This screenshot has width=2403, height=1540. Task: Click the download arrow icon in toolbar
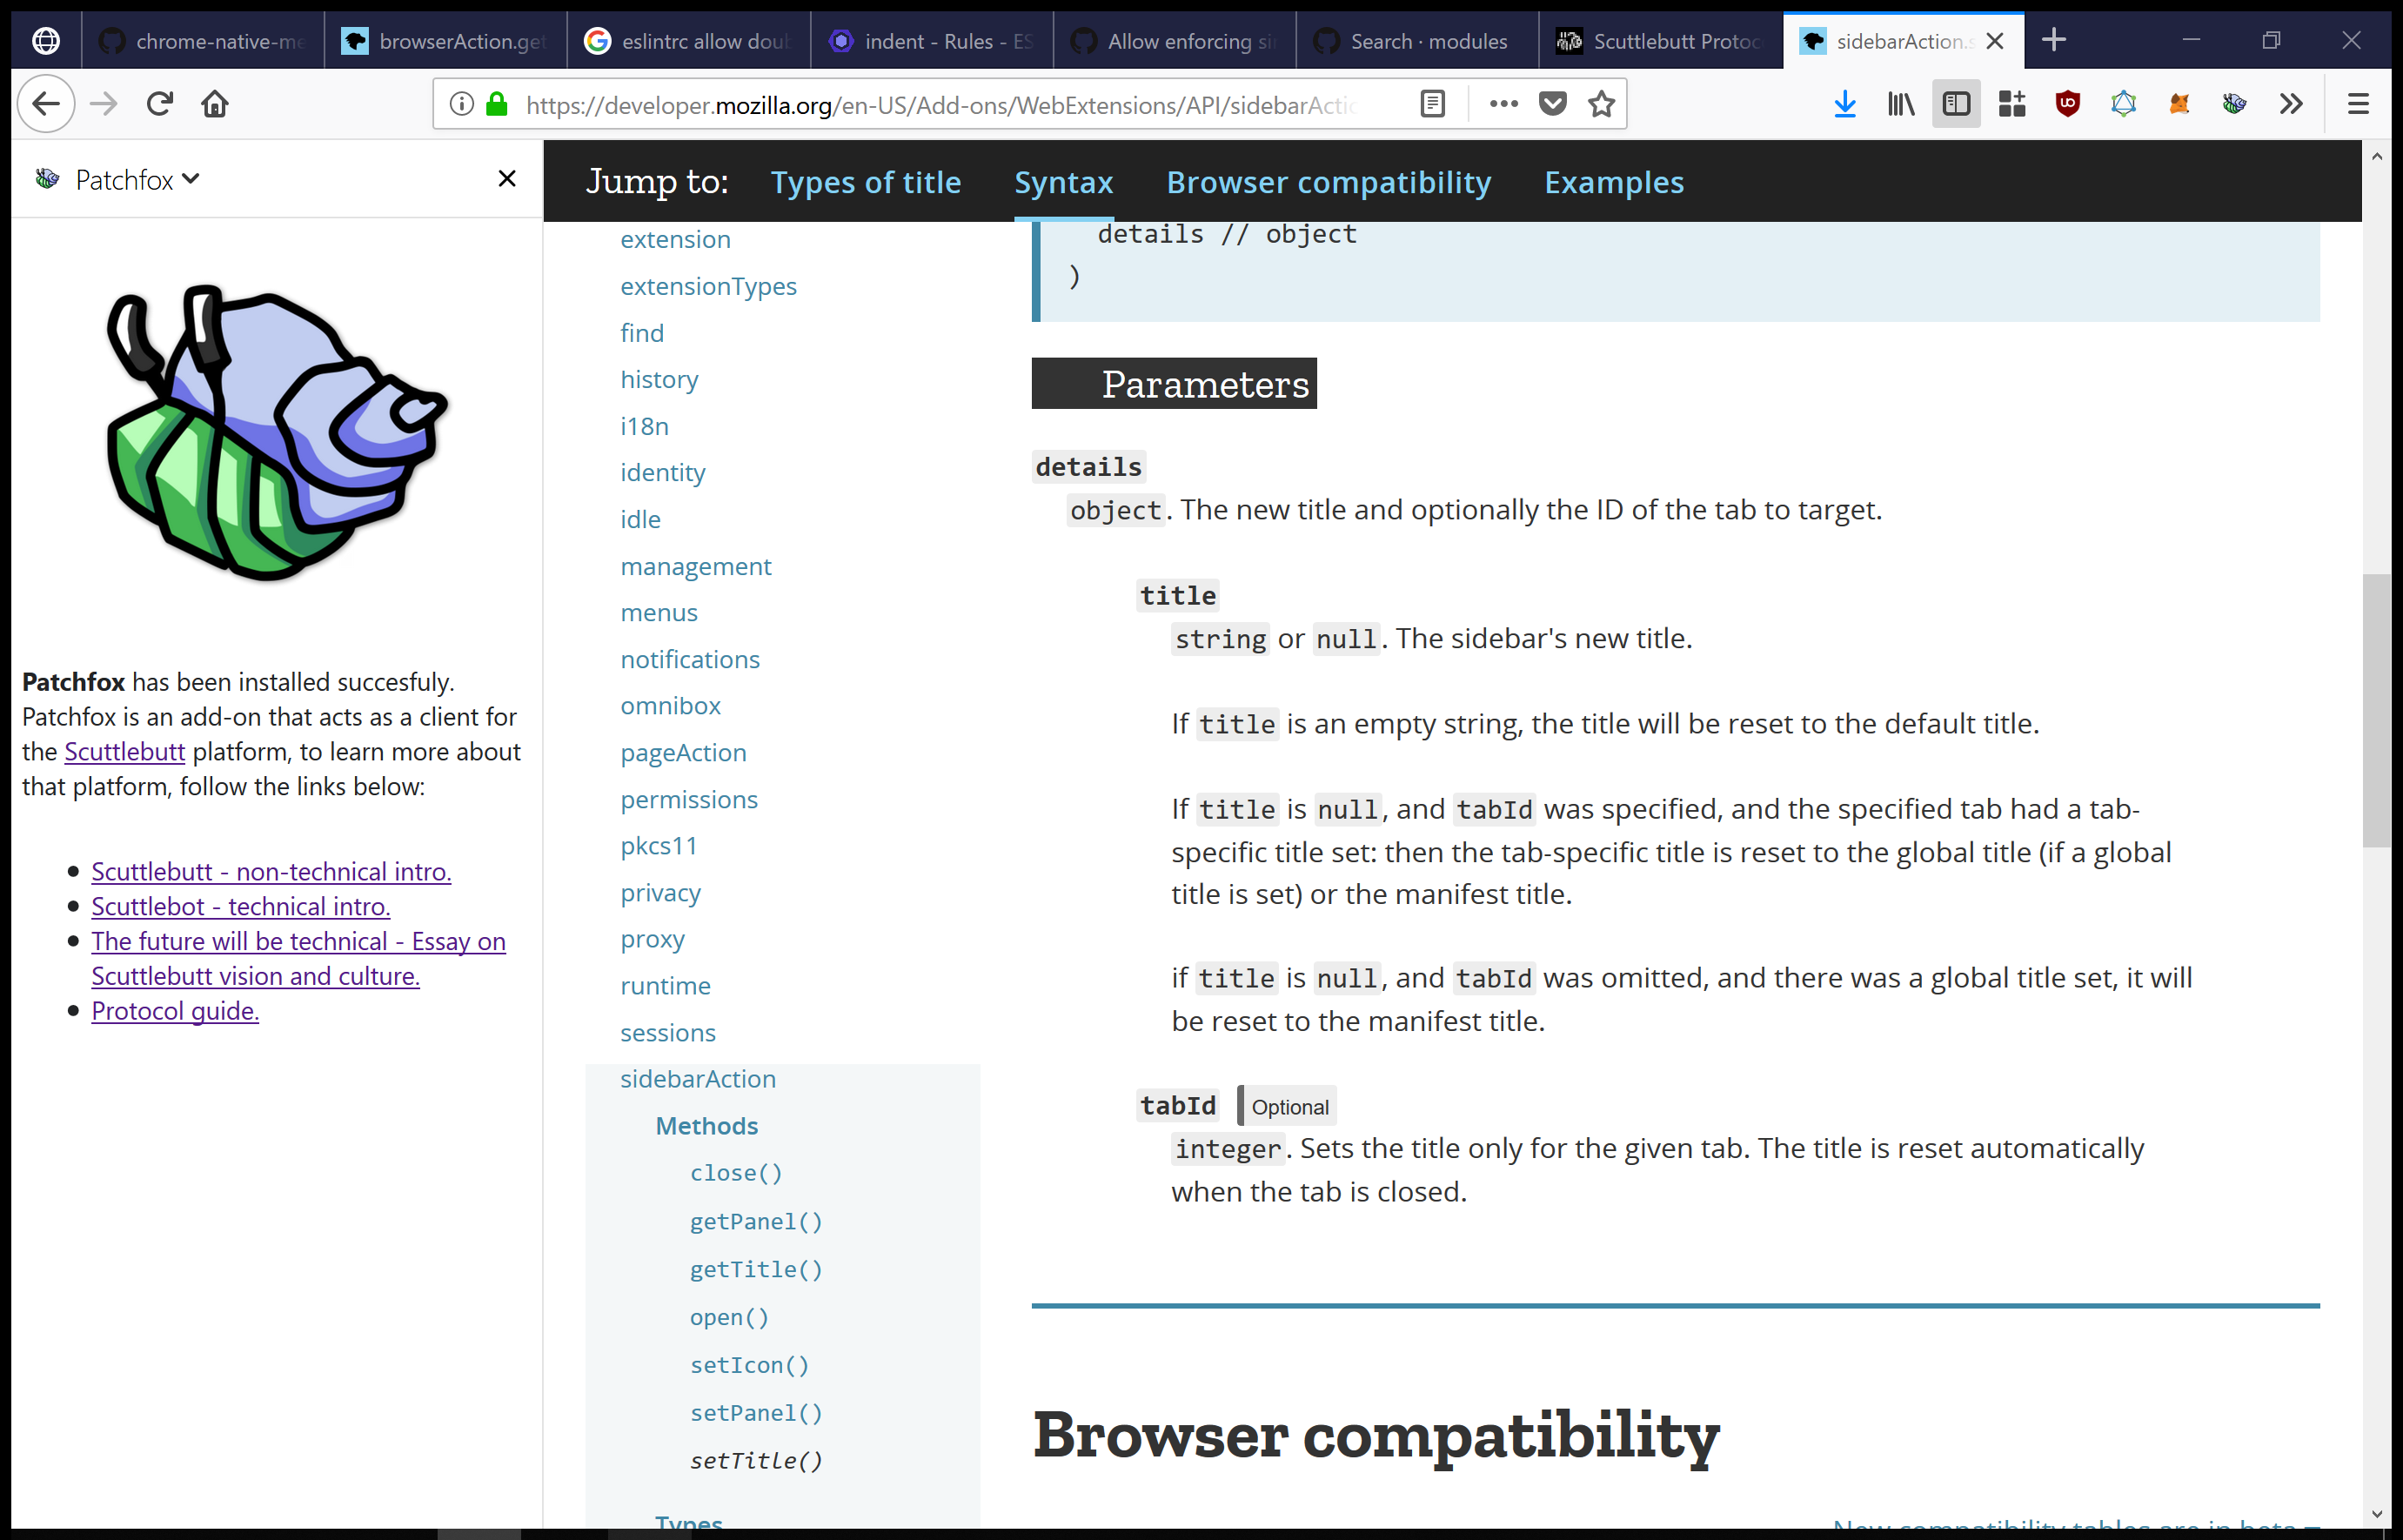tap(1848, 104)
